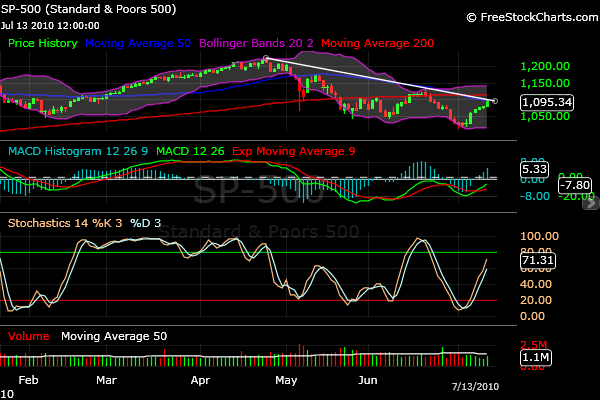The height and width of the screenshot is (400, 600).
Task: Click the 1.1M volume value tag
Action: (x=536, y=358)
